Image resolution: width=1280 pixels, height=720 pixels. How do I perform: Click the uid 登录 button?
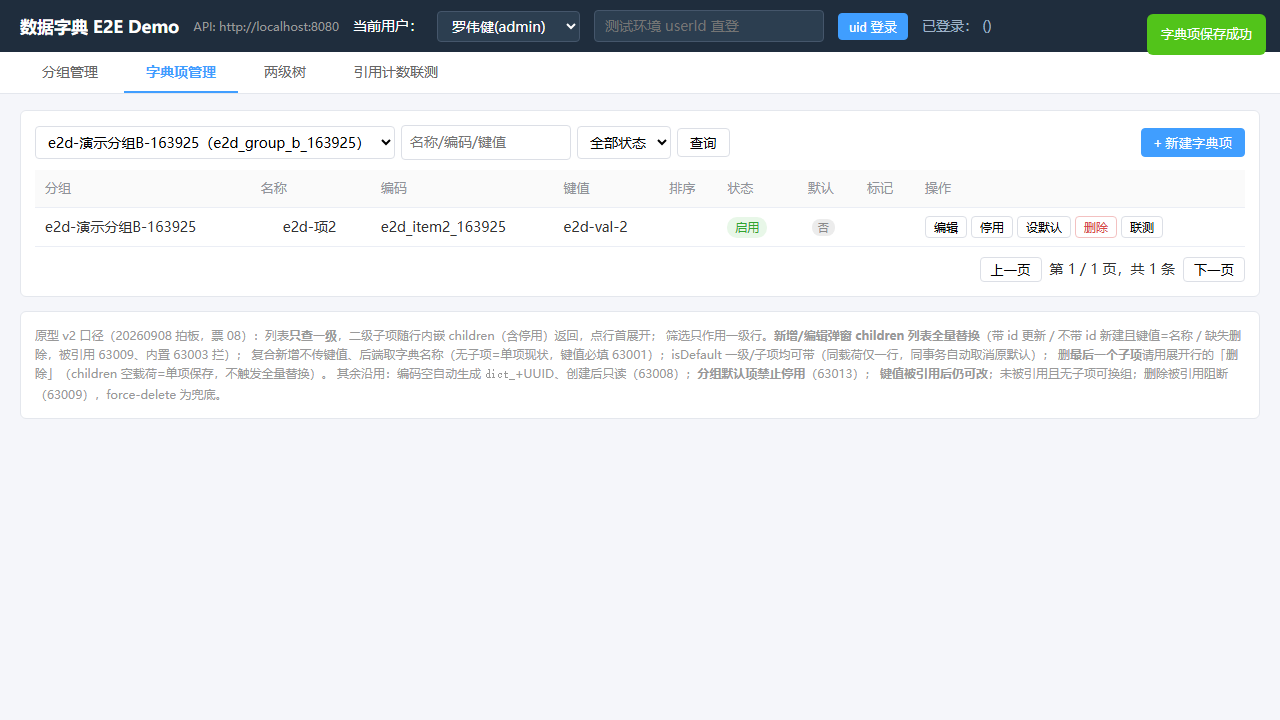pyautogui.click(x=873, y=27)
